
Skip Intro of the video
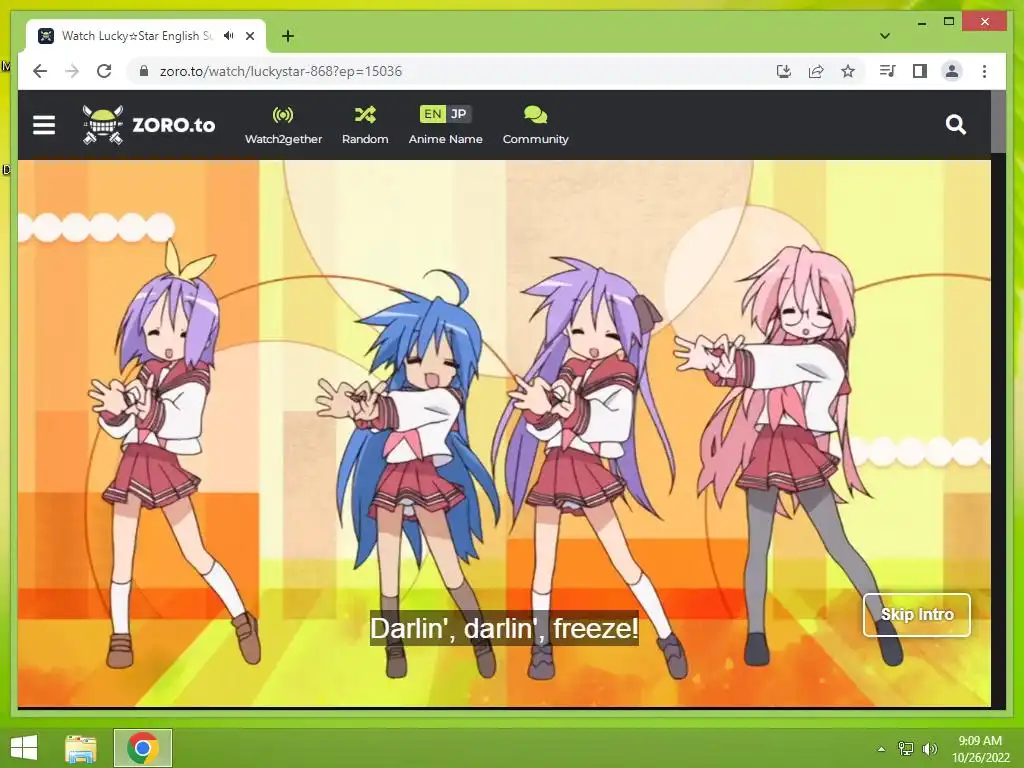coord(916,615)
